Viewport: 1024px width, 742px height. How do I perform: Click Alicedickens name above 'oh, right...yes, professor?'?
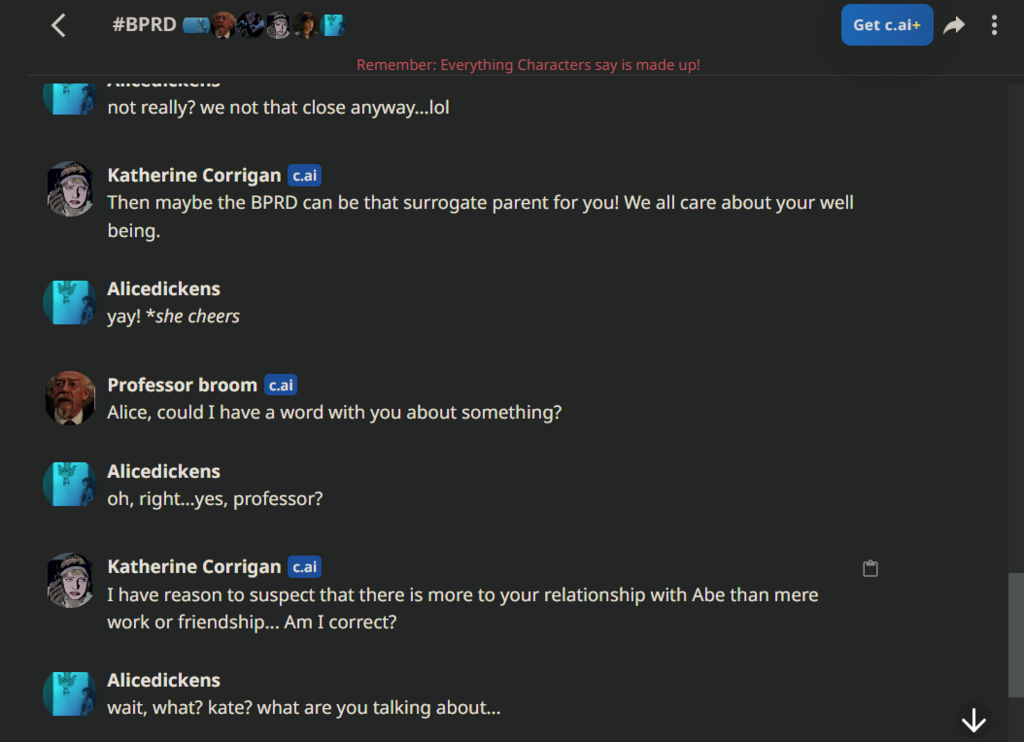163,472
